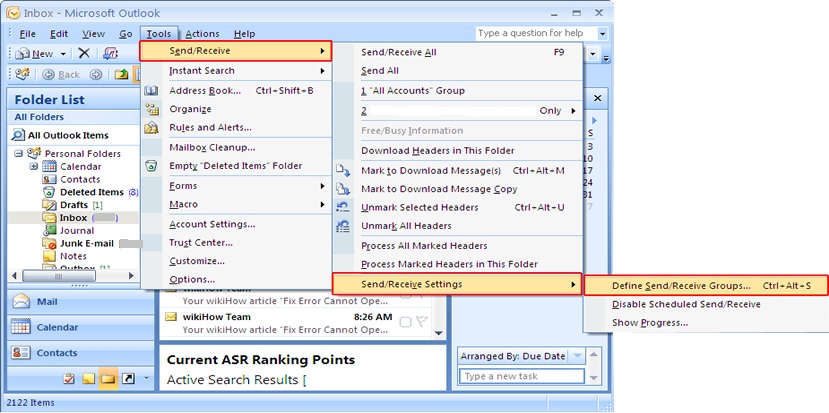Choose Process All Marked Headers
829x413 pixels.
[458, 246]
